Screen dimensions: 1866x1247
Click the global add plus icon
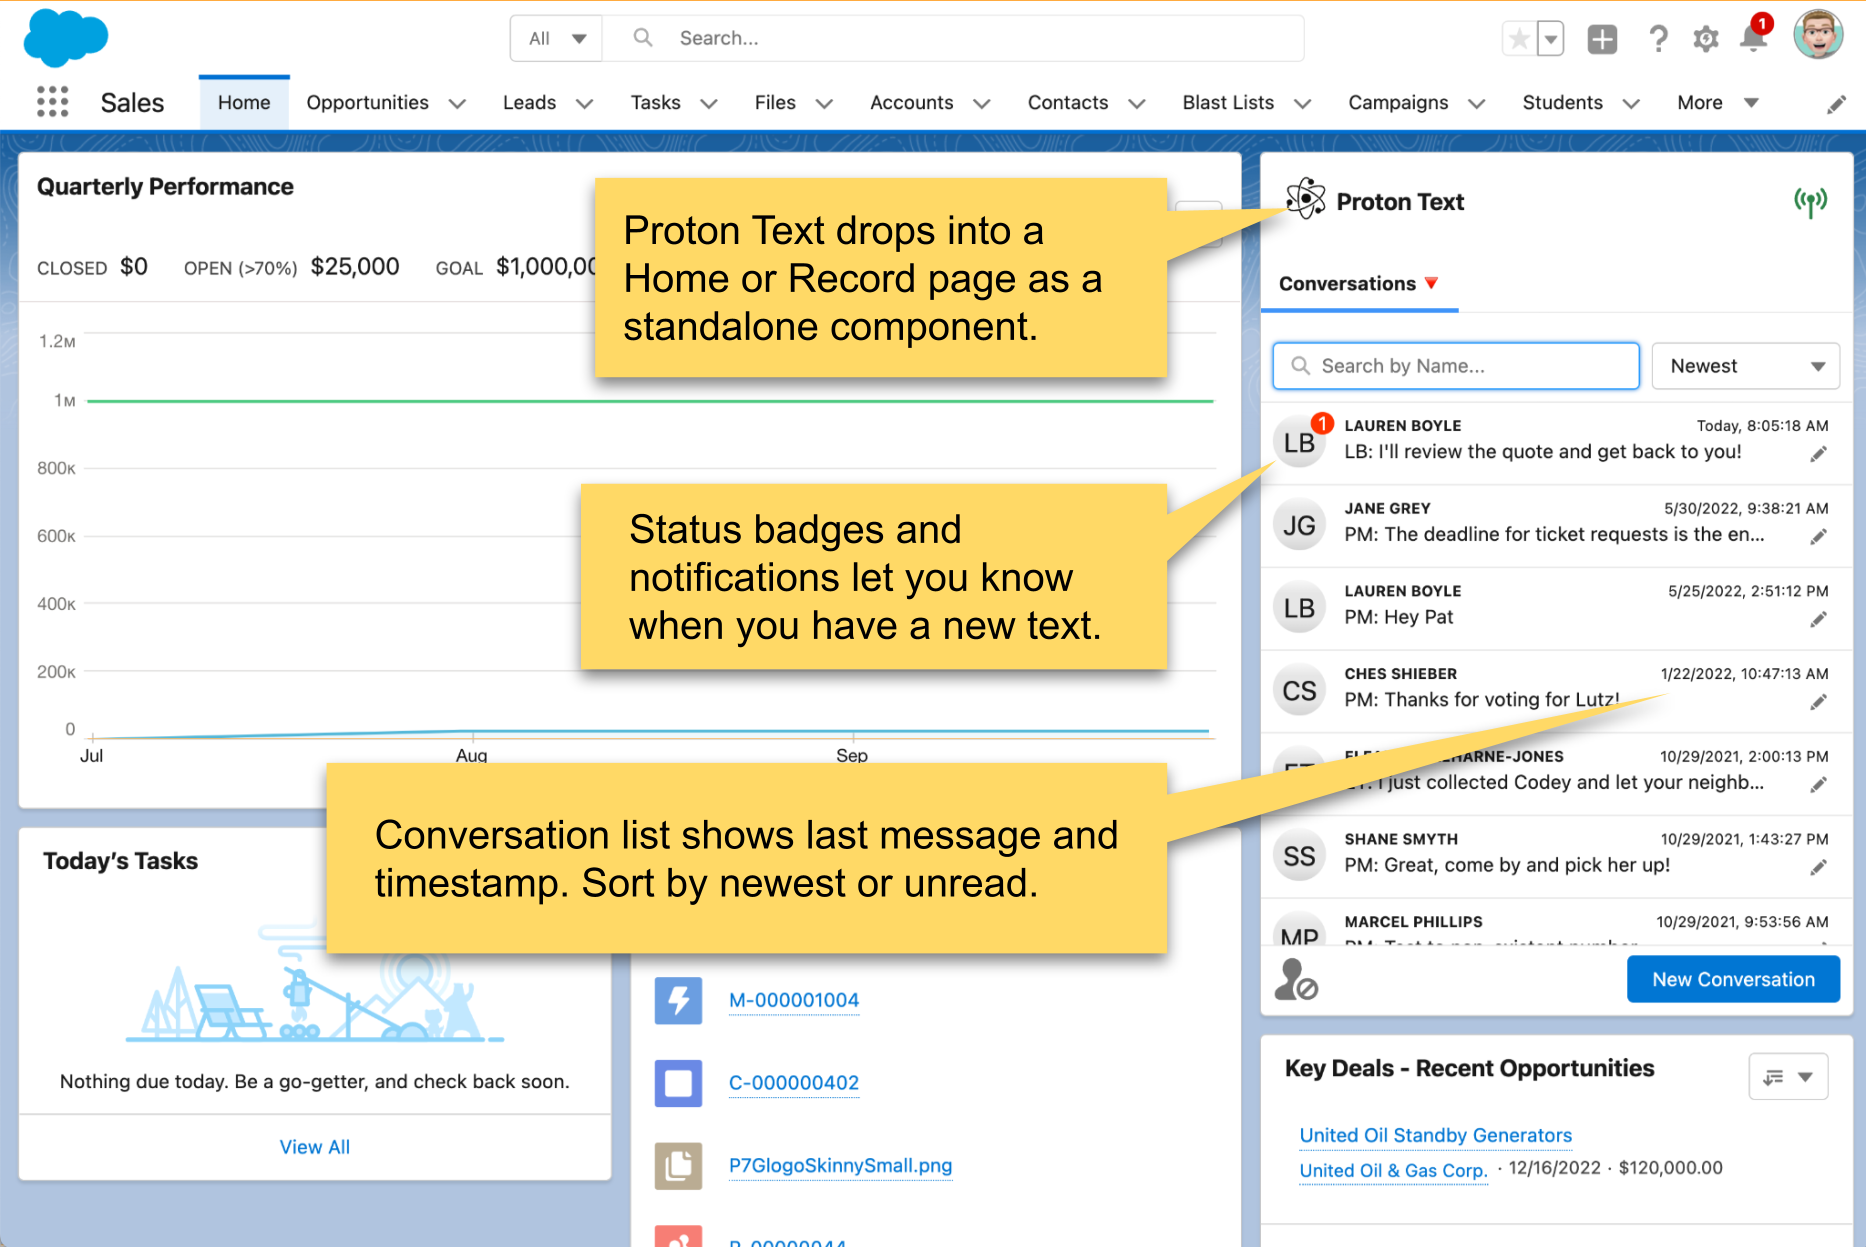click(x=1602, y=38)
